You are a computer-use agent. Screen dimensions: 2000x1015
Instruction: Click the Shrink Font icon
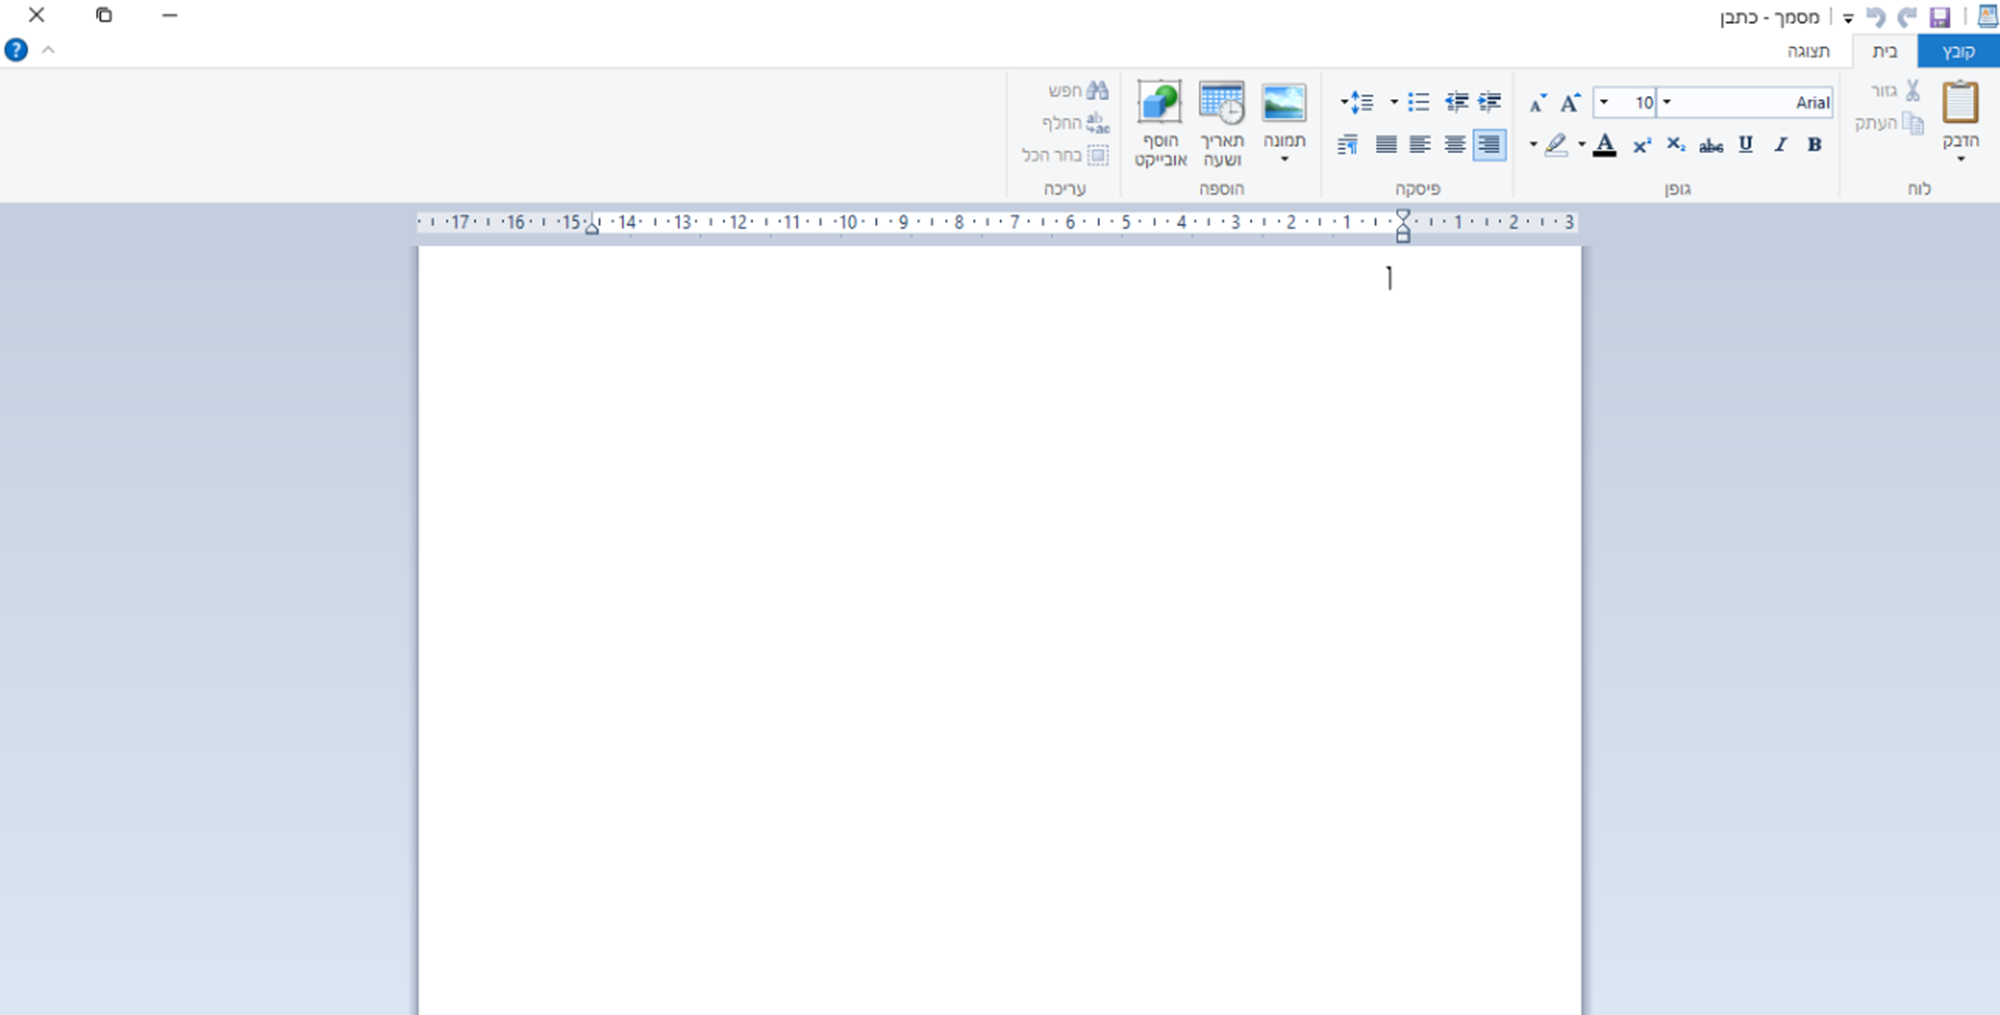pyautogui.click(x=1538, y=102)
